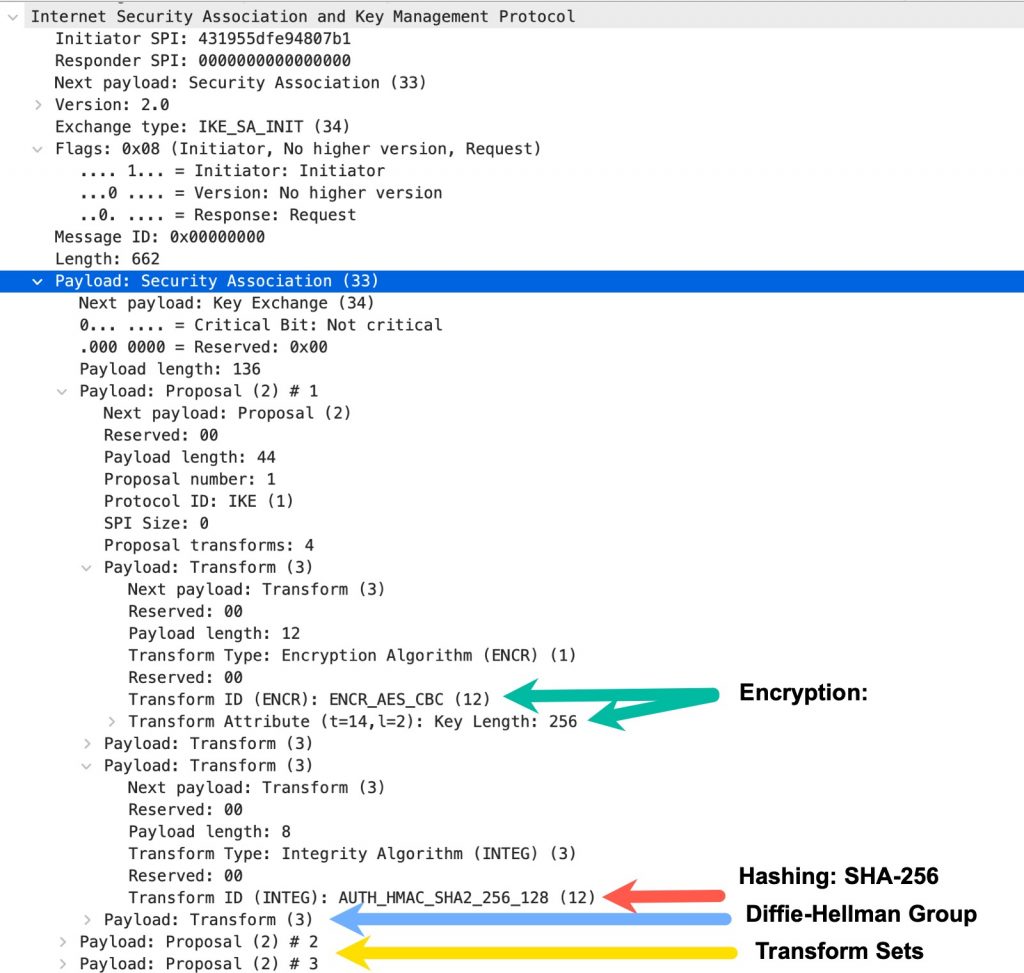Image resolution: width=1024 pixels, height=973 pixels.
Task: Select the Exchange type IKE_SA_INIT row
Action: pyautogui.click(x=200, y=126)
